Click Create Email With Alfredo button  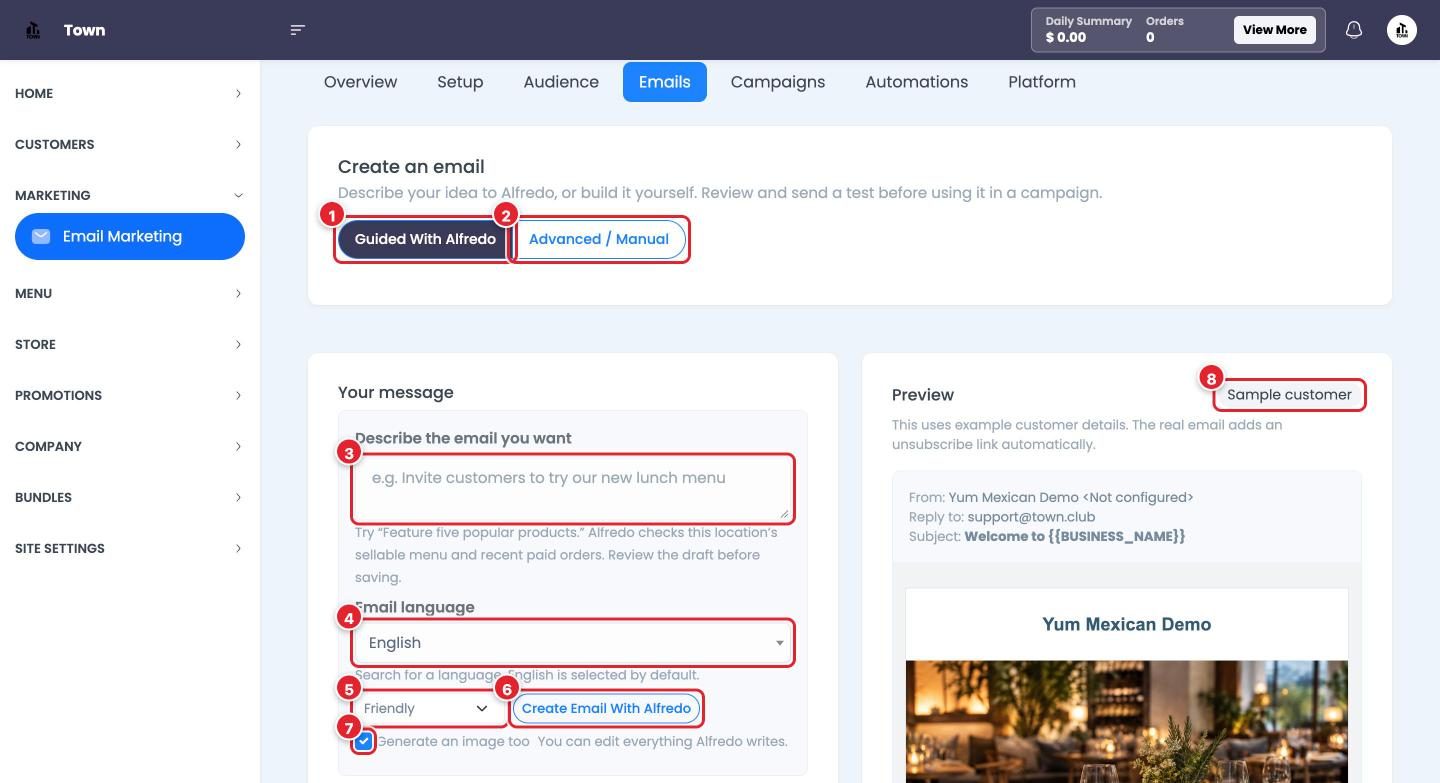click(x=606, y=708)
